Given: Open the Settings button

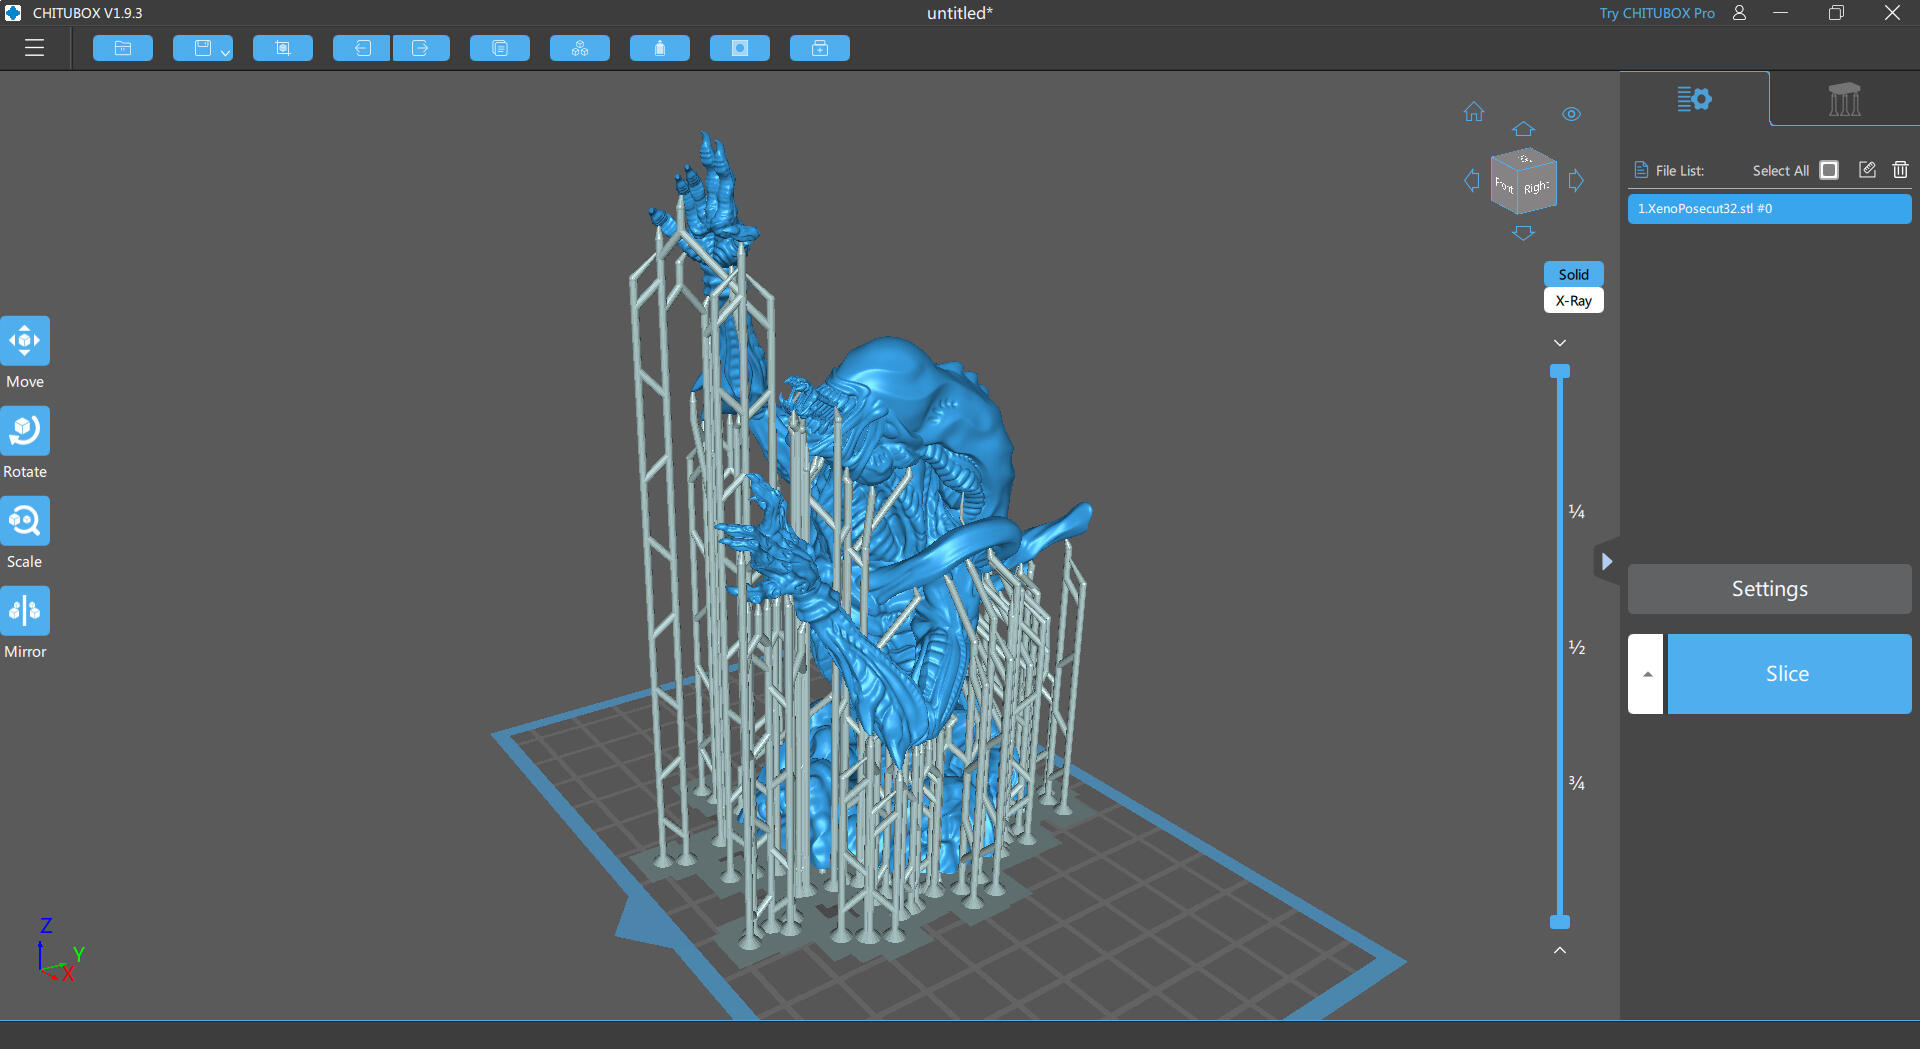Looking at the screenshot, I should coord(1769,589).
